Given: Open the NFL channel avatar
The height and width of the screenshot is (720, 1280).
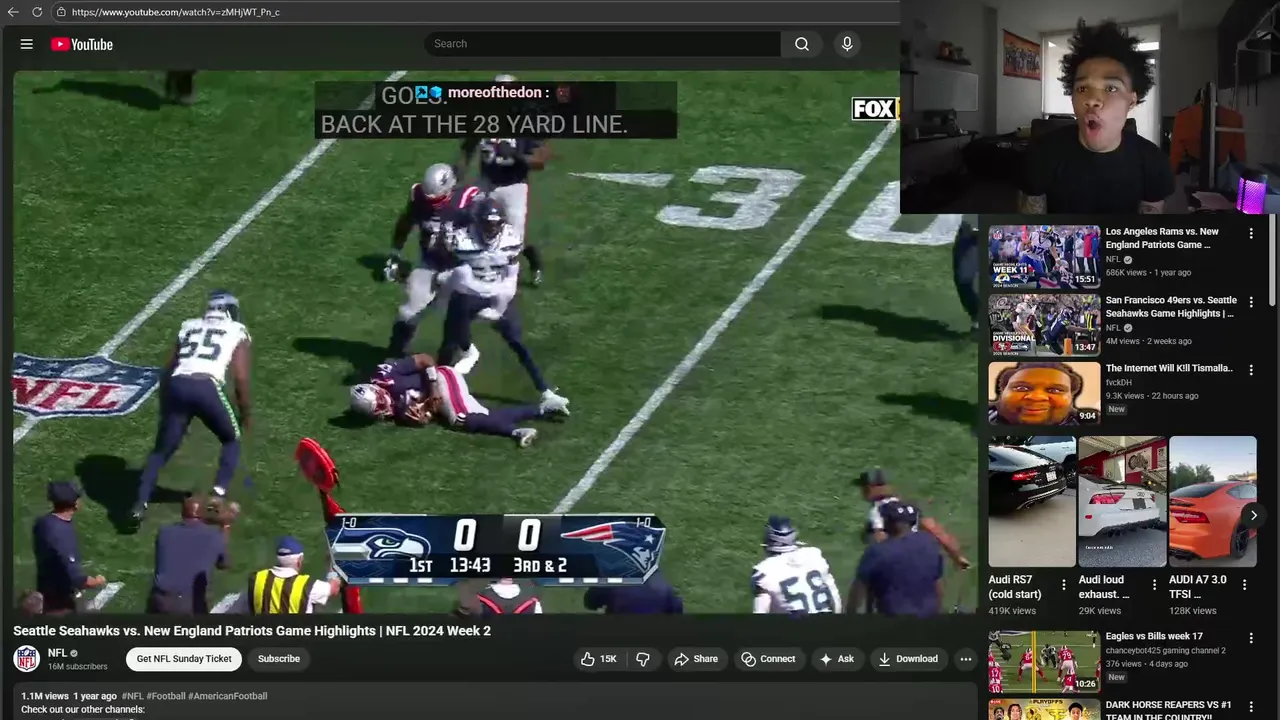Looking at the screenshot, I should pyautogui.click(x=26, y=659).
